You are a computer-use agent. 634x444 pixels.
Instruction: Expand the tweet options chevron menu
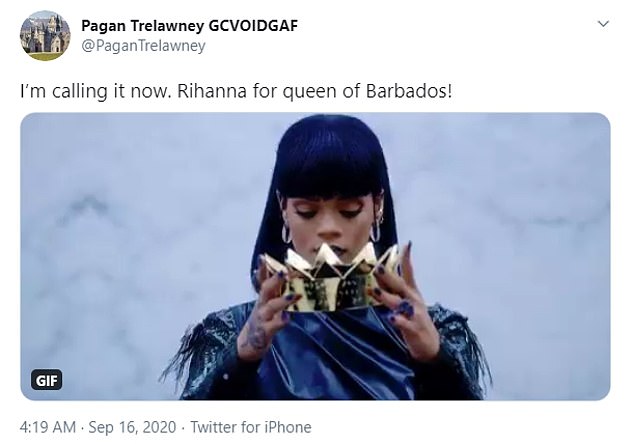[603, 24]
